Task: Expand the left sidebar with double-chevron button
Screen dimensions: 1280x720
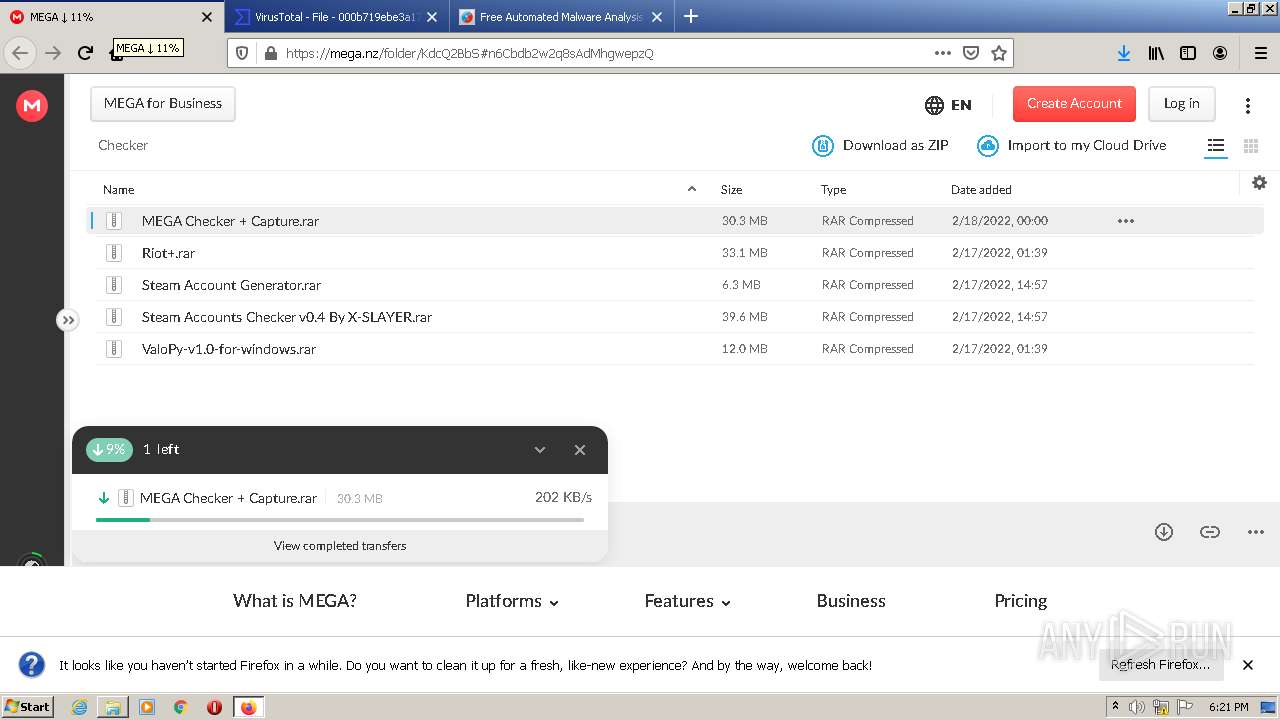Action: point(67,320)
